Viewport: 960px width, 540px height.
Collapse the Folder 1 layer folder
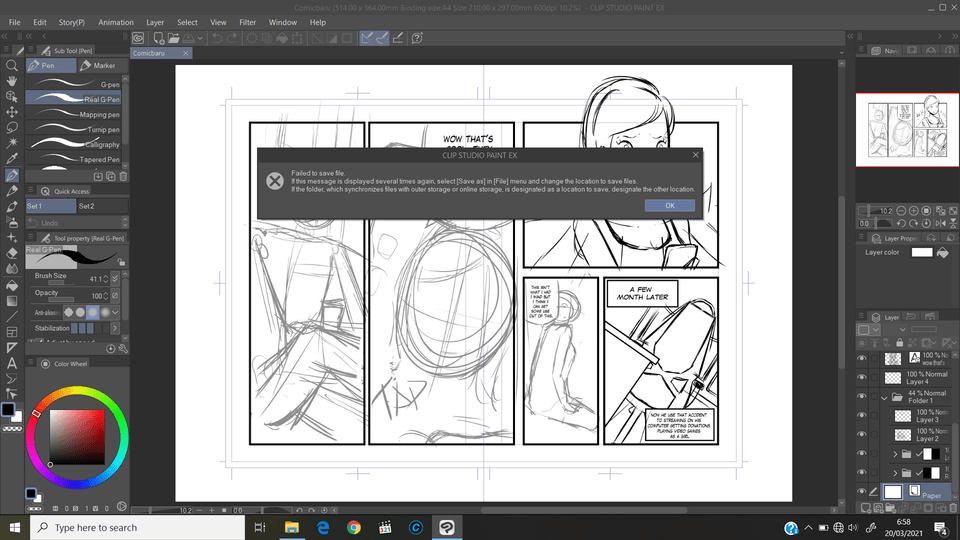(884, 398)
